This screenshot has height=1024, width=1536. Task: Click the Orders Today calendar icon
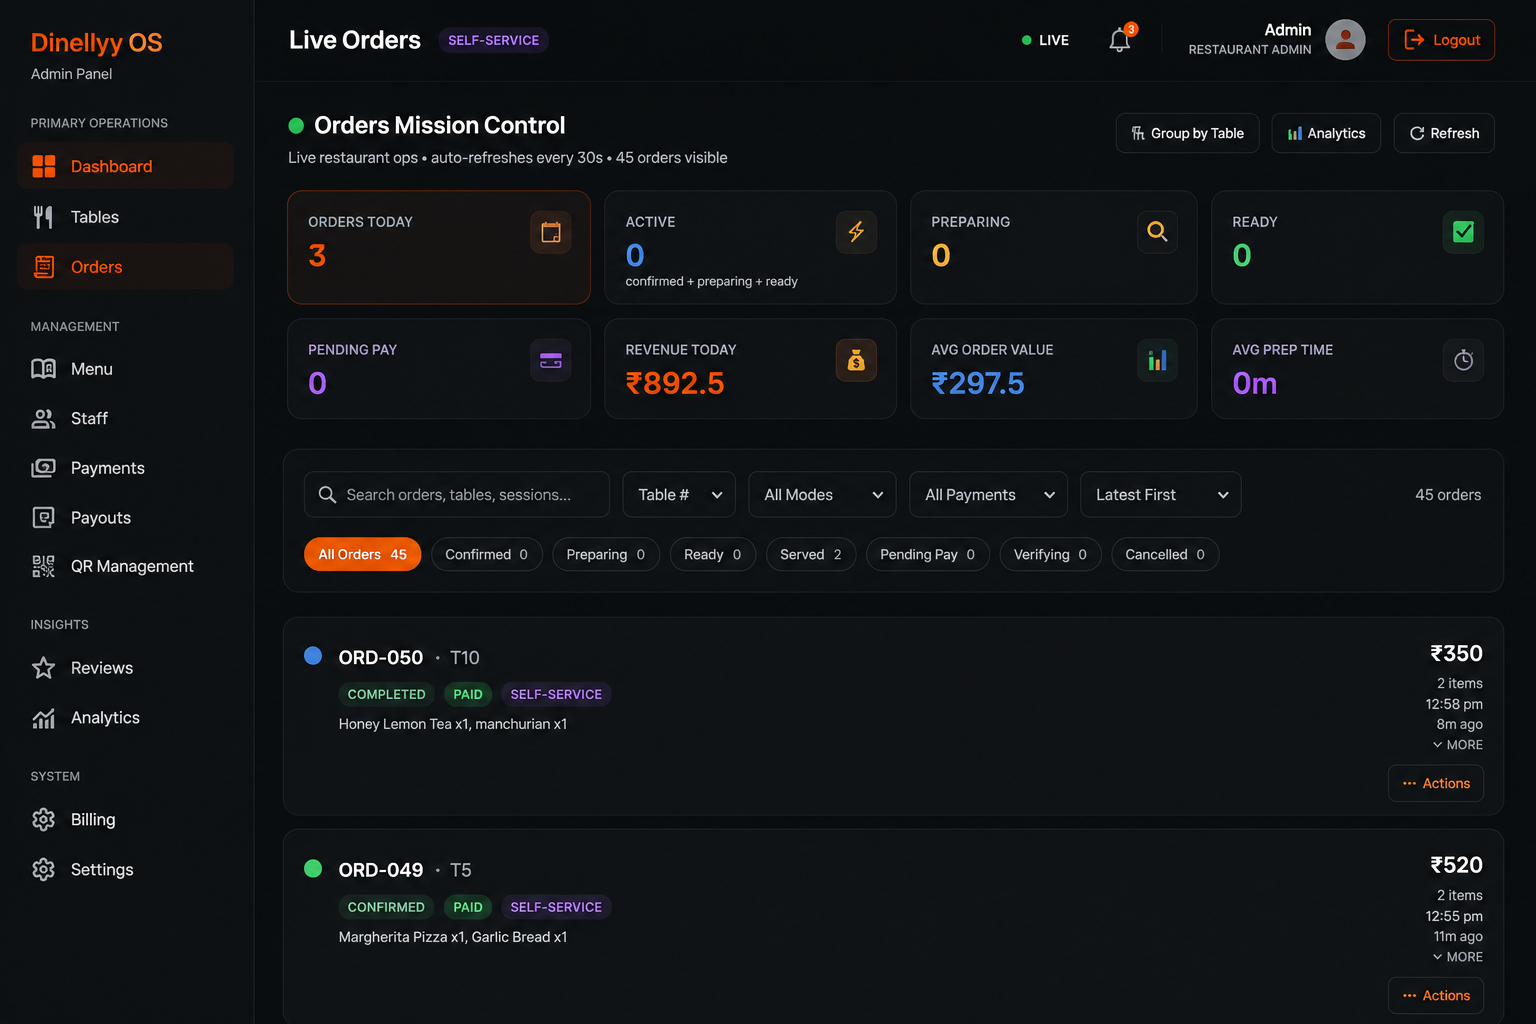(x=551, y=232)
